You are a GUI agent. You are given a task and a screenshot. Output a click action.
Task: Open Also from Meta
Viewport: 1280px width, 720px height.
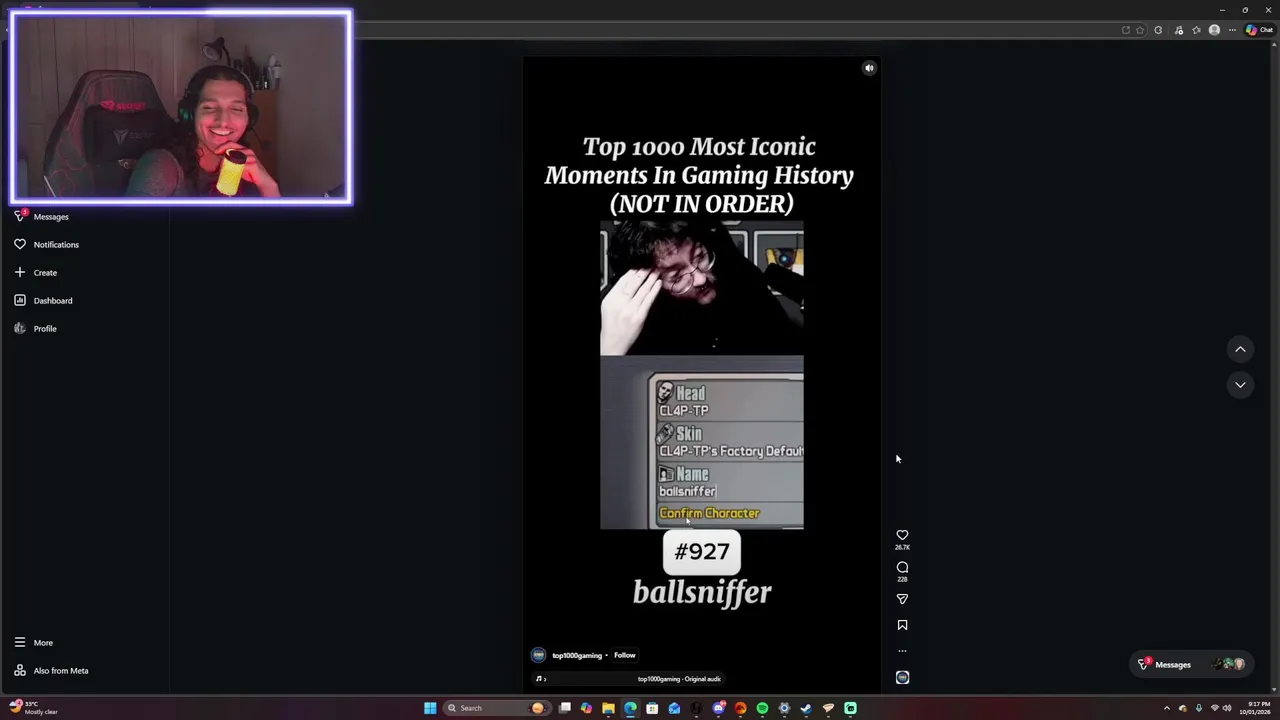(x=51, y=670)
